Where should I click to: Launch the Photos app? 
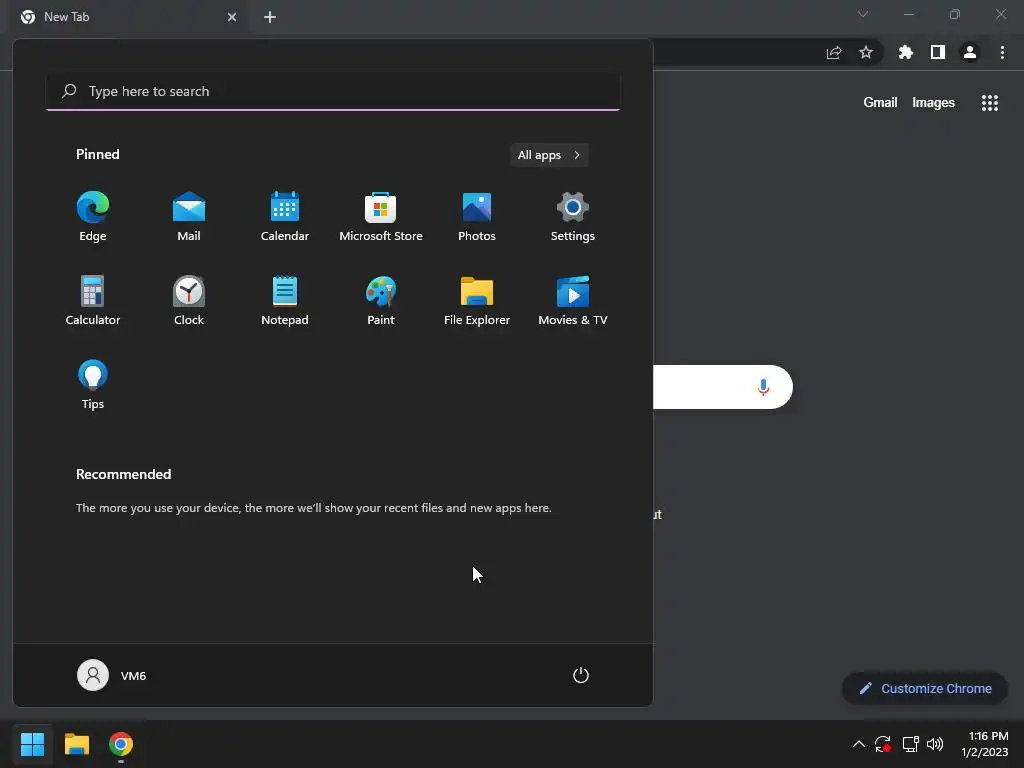click(477, 217)
